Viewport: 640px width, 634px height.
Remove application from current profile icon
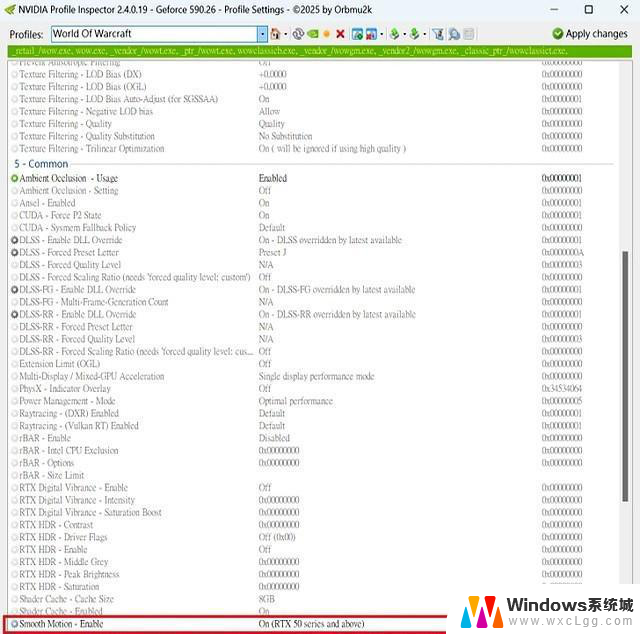point(371,34)
